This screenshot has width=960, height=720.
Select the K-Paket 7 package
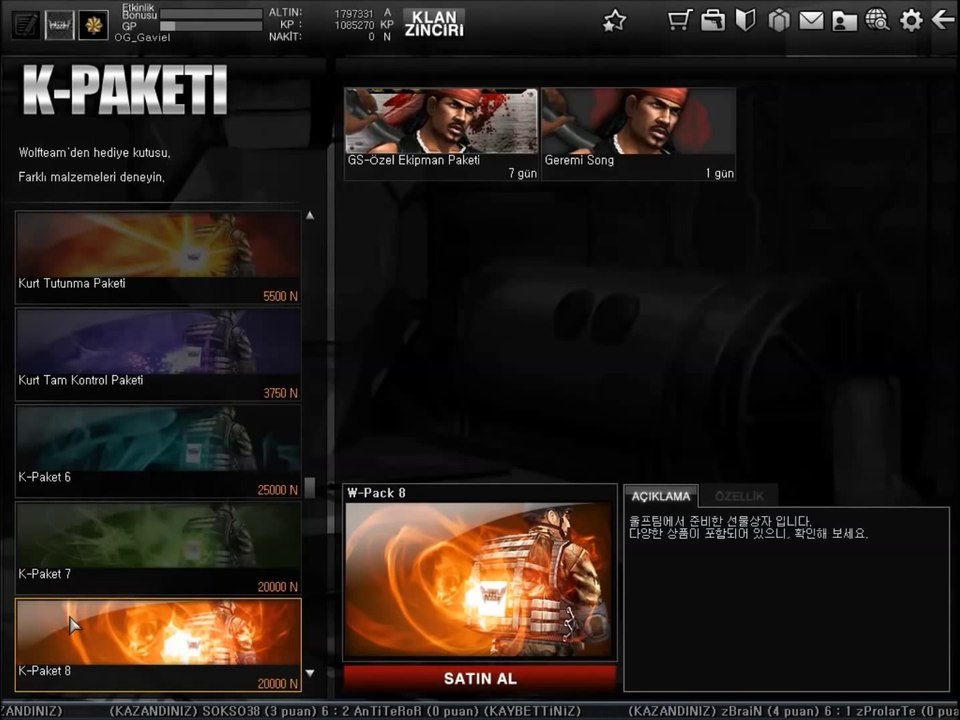158,548
